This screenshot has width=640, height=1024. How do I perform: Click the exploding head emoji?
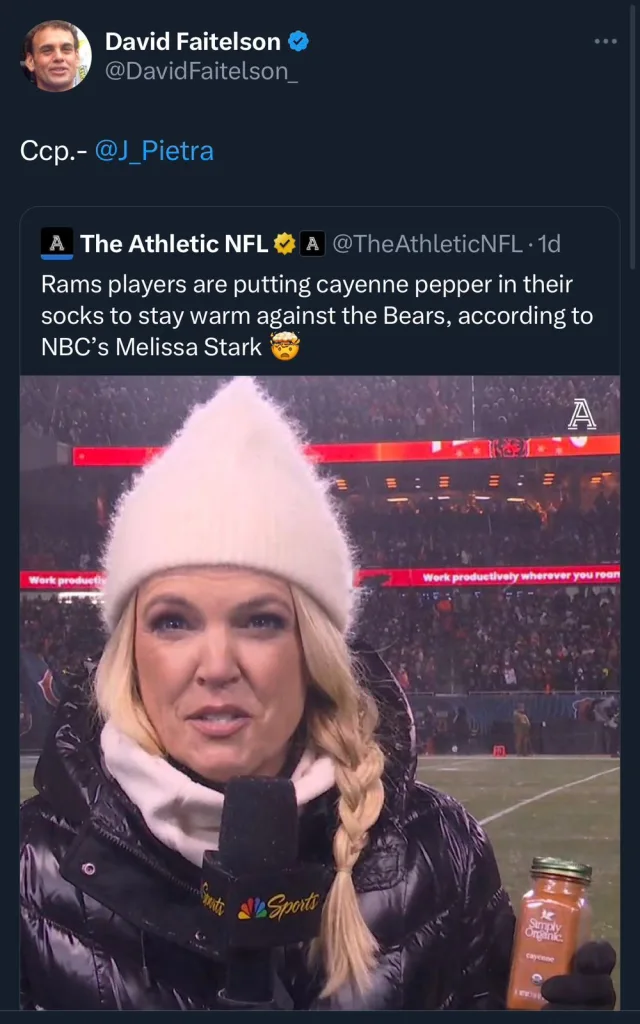click(285, 349)
